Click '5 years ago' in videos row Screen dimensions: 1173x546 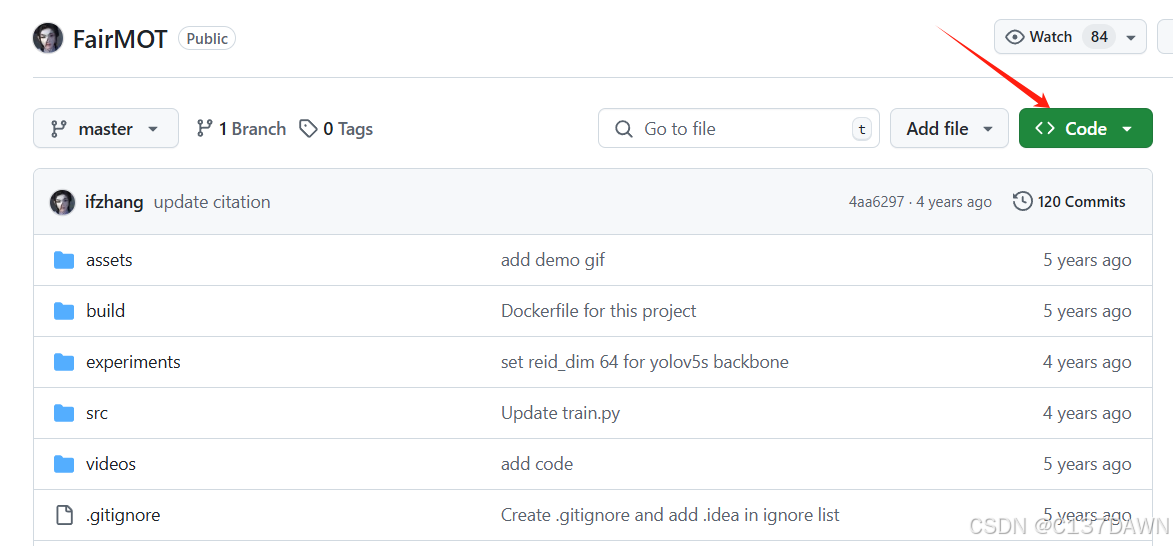[x=1087, y=464]
